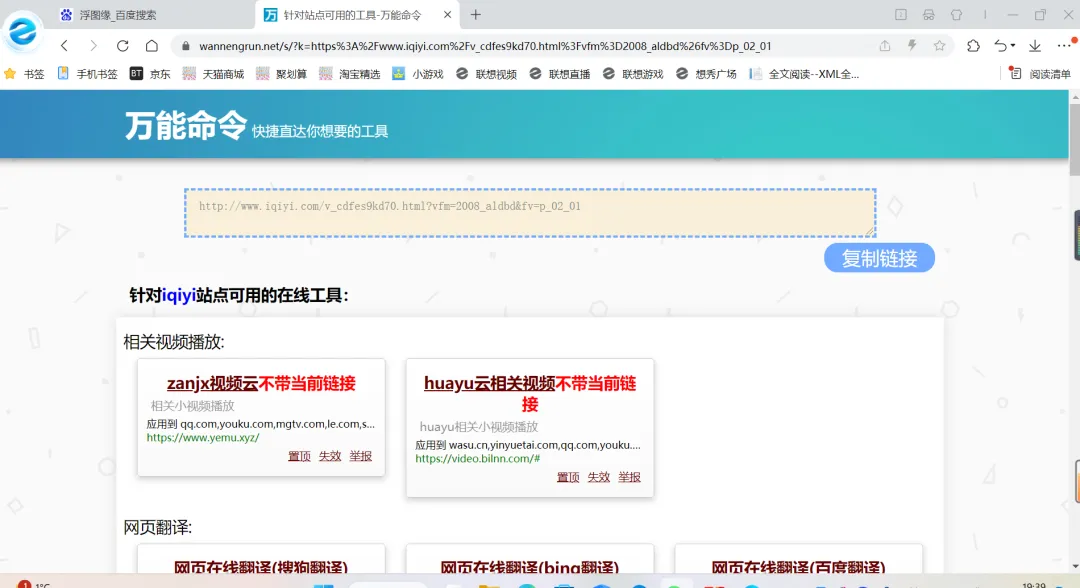Open the 书签 bookmarks star

pos(24,74)
